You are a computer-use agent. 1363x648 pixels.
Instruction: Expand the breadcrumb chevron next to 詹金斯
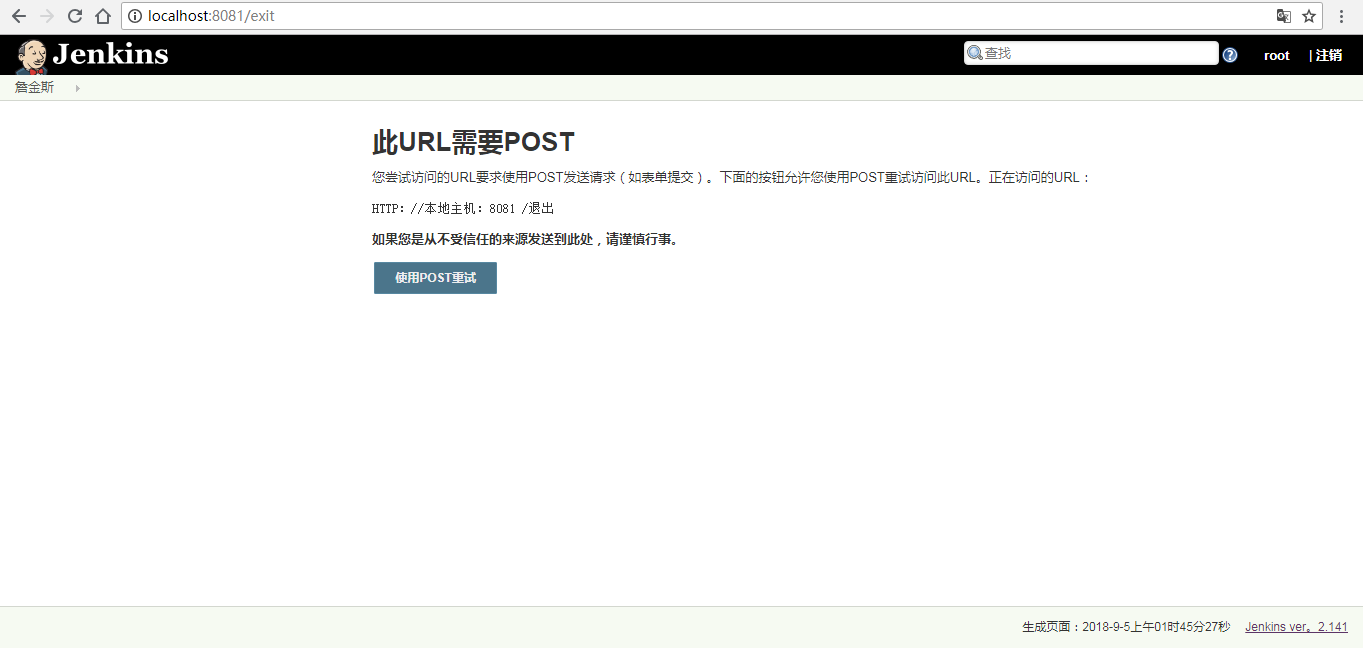click(78, 87)
